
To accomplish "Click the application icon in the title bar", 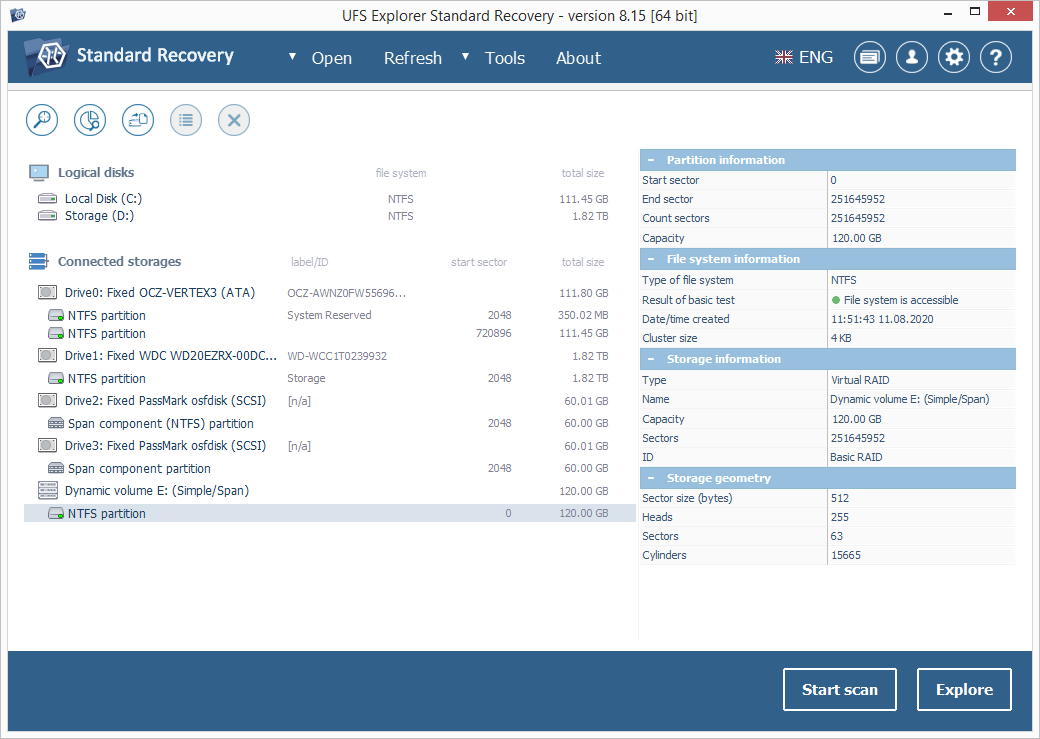I will pos(18,14).
